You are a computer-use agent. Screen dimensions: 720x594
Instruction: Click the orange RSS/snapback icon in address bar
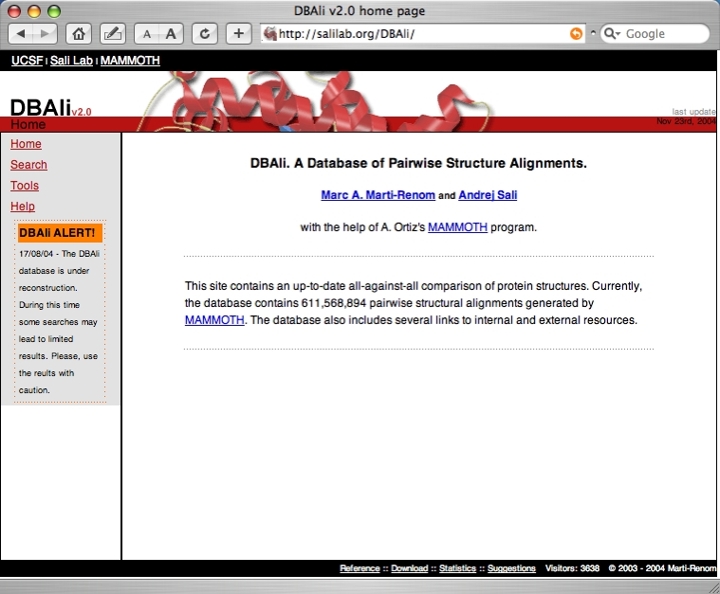tap(576, 34)
